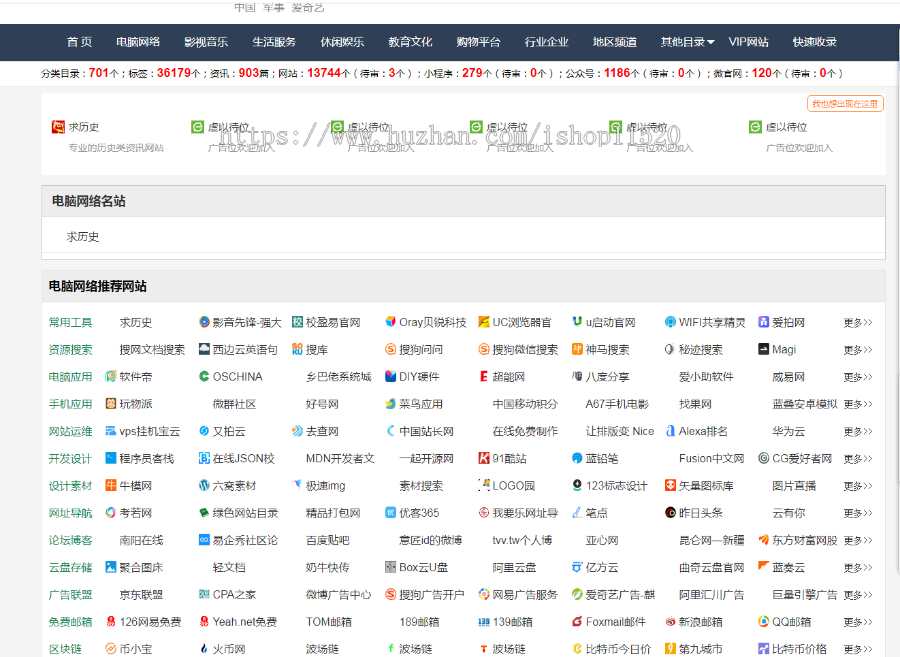Open the 资源搜索 category link
The height and width of the screenshot is (657, 900).
point(71,349)
